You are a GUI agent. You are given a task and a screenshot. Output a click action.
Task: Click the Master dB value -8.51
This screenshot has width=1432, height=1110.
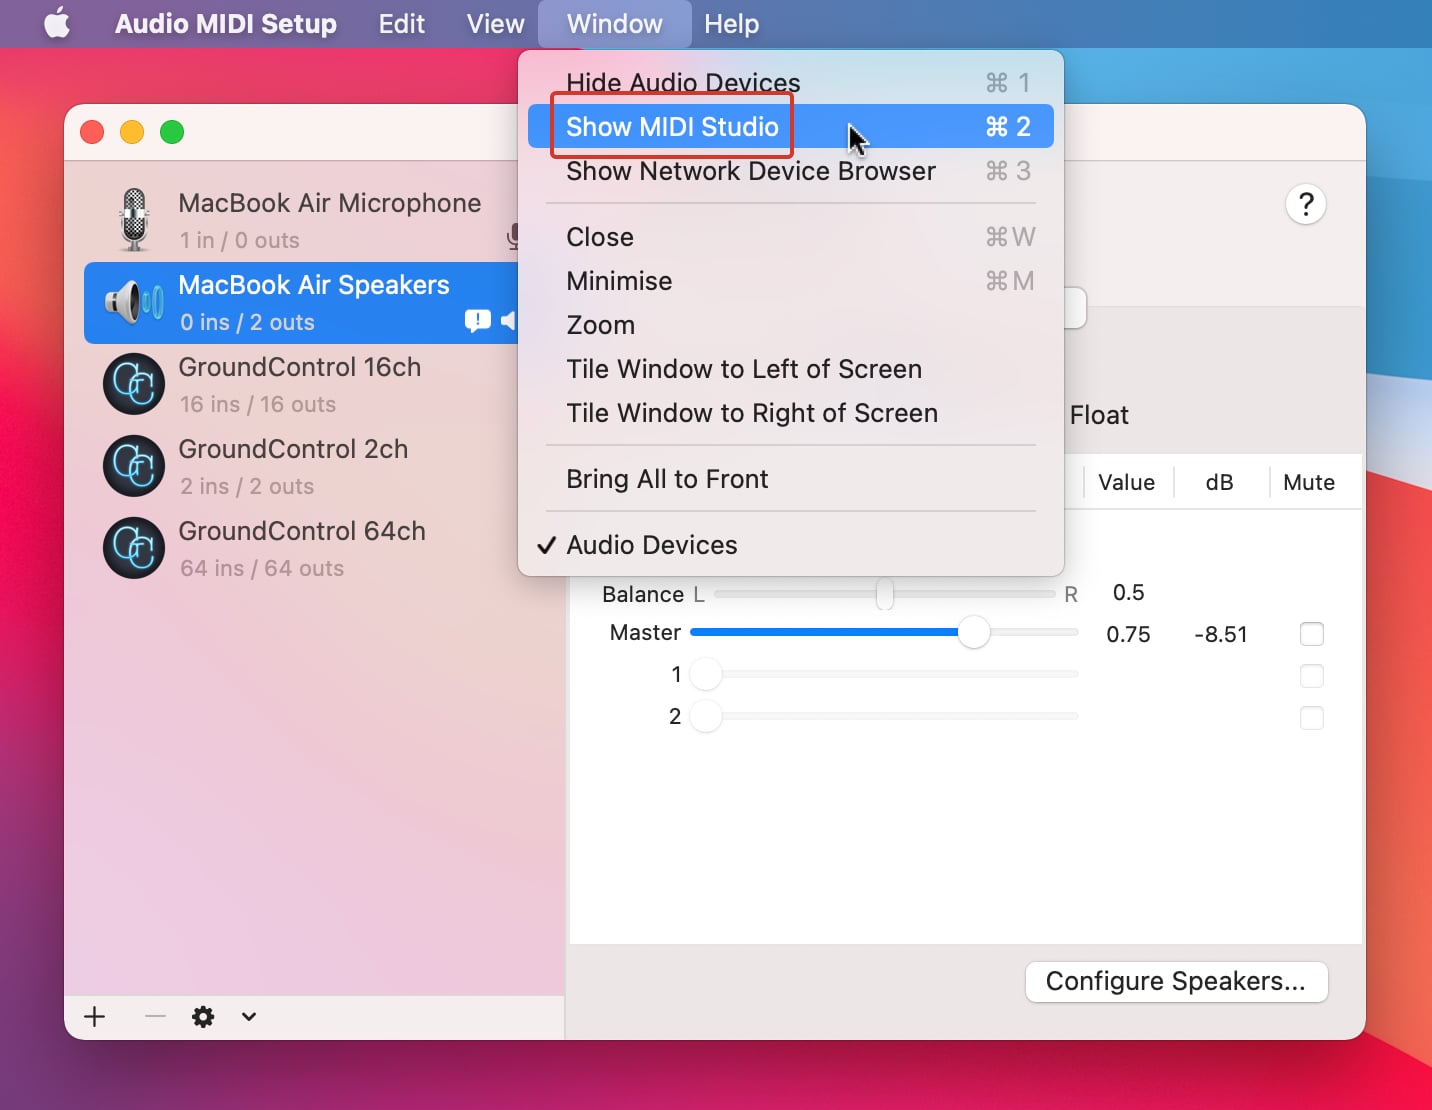1221,634
